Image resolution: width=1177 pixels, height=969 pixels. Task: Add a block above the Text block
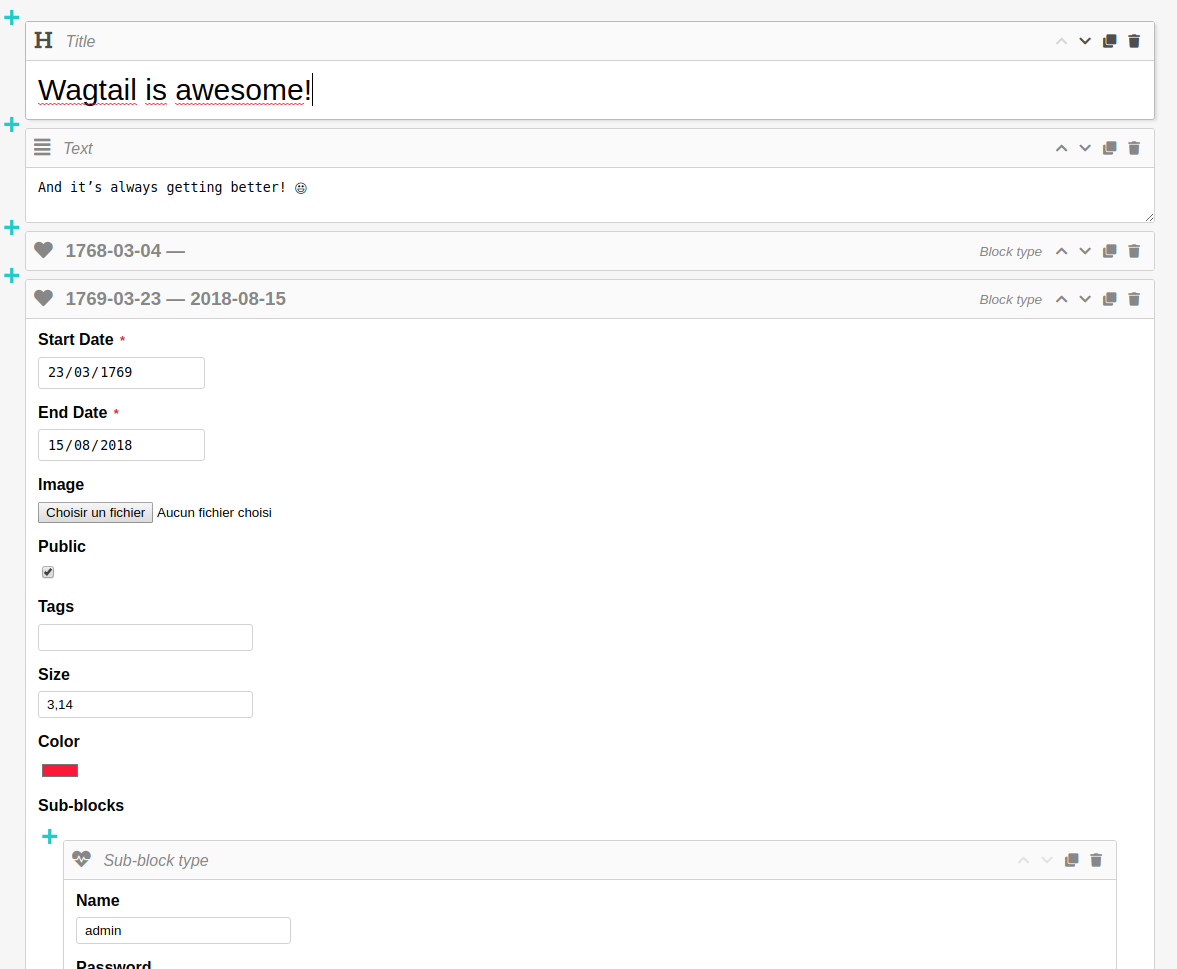(11, 125)
